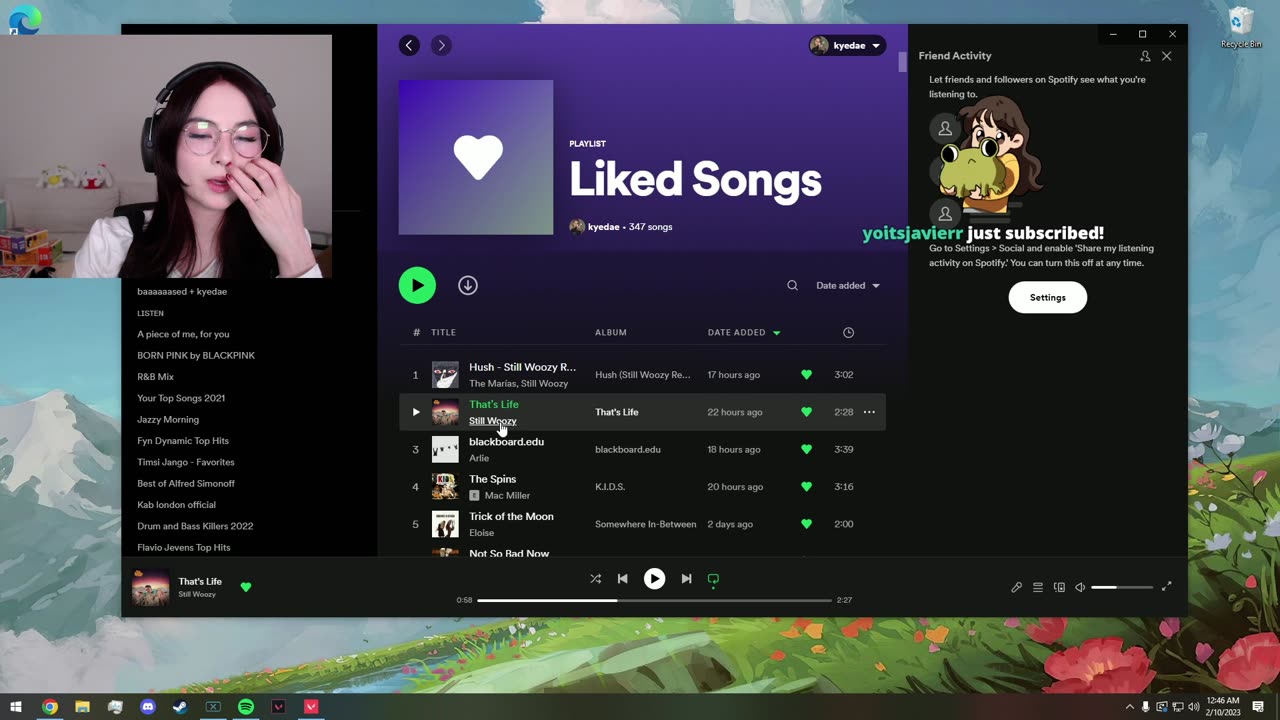Viewport: 1280px width, 720px height.
Task: Open the Arlie artist link
Action: tap(479, 458)
